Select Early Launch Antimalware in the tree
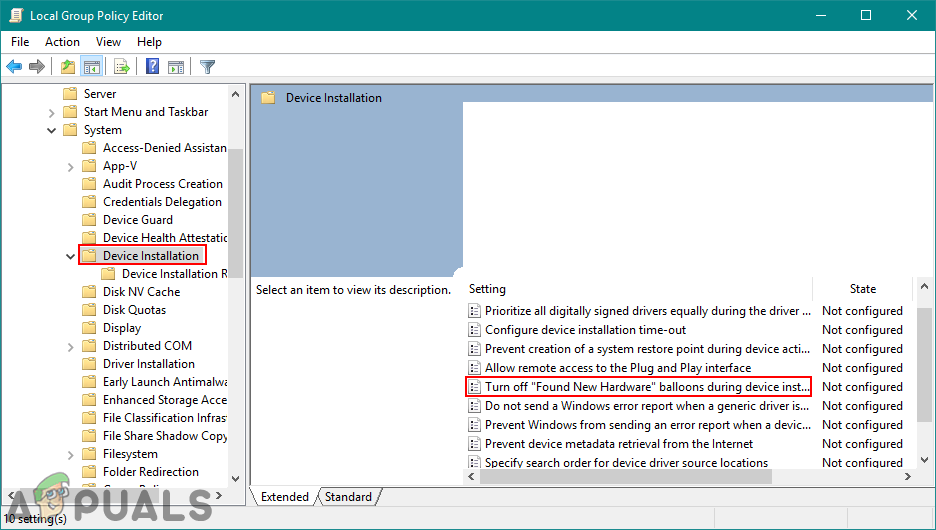The height and width of the screenshot is (530, 936). [165, 381]
